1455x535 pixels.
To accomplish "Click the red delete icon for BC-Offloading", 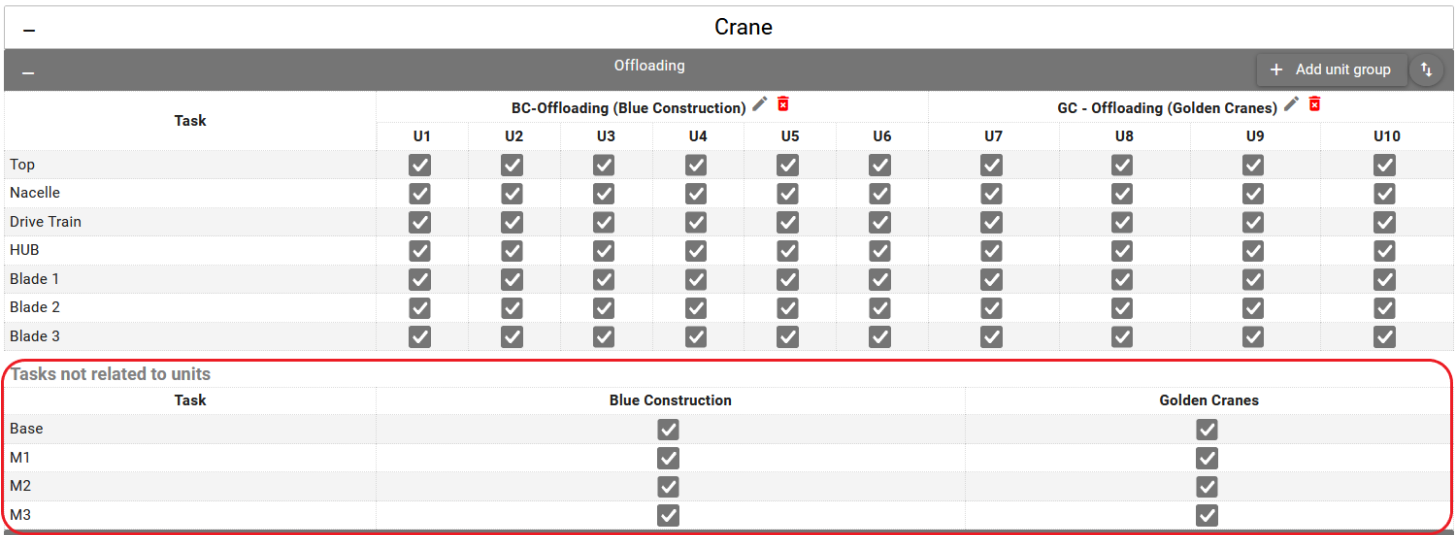I will click(783, 104).
